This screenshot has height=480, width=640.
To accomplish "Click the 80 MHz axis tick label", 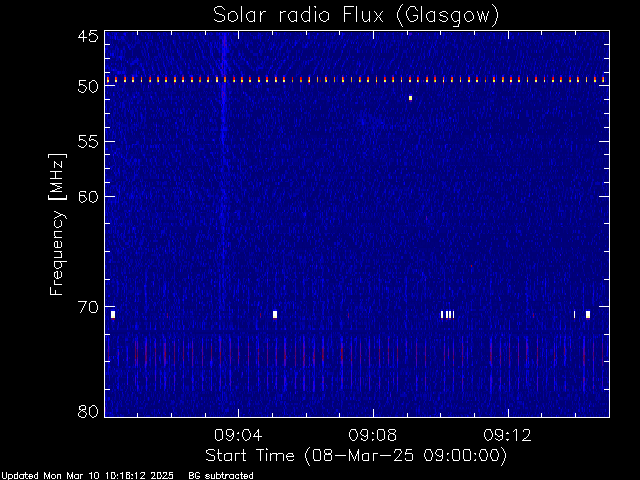I will pos(88,411).
